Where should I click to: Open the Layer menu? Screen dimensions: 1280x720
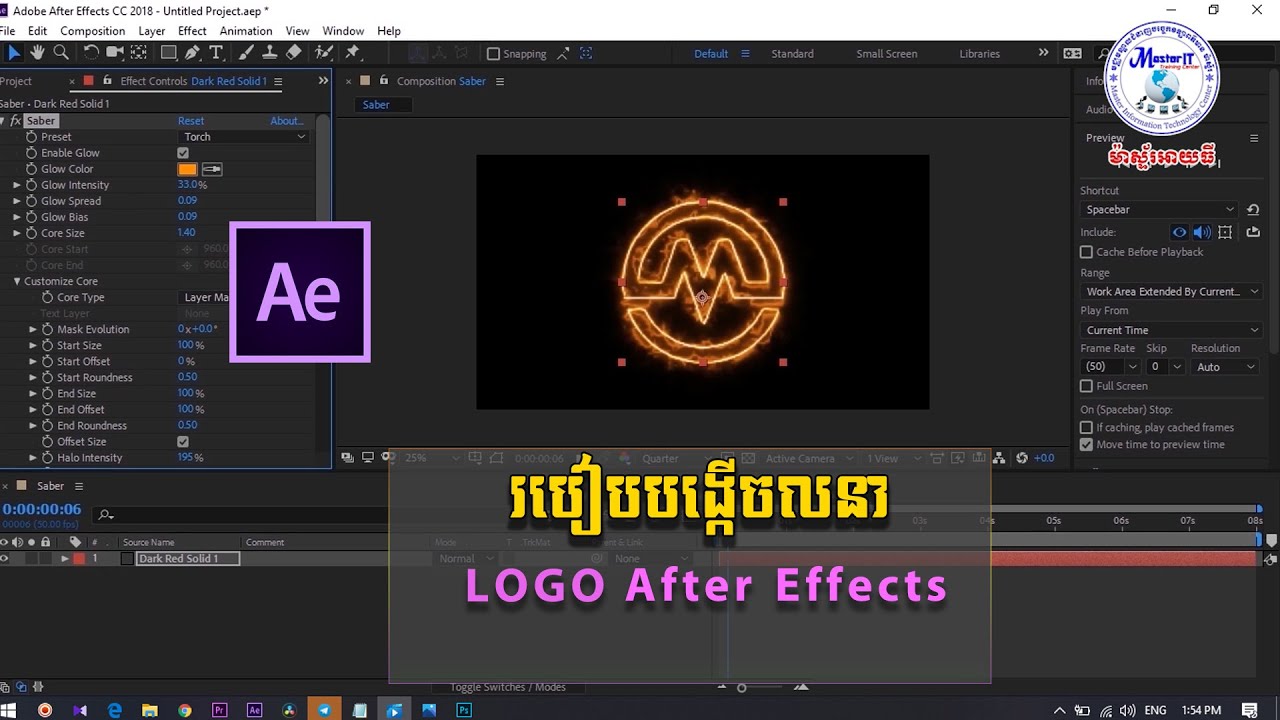[152, 31]
